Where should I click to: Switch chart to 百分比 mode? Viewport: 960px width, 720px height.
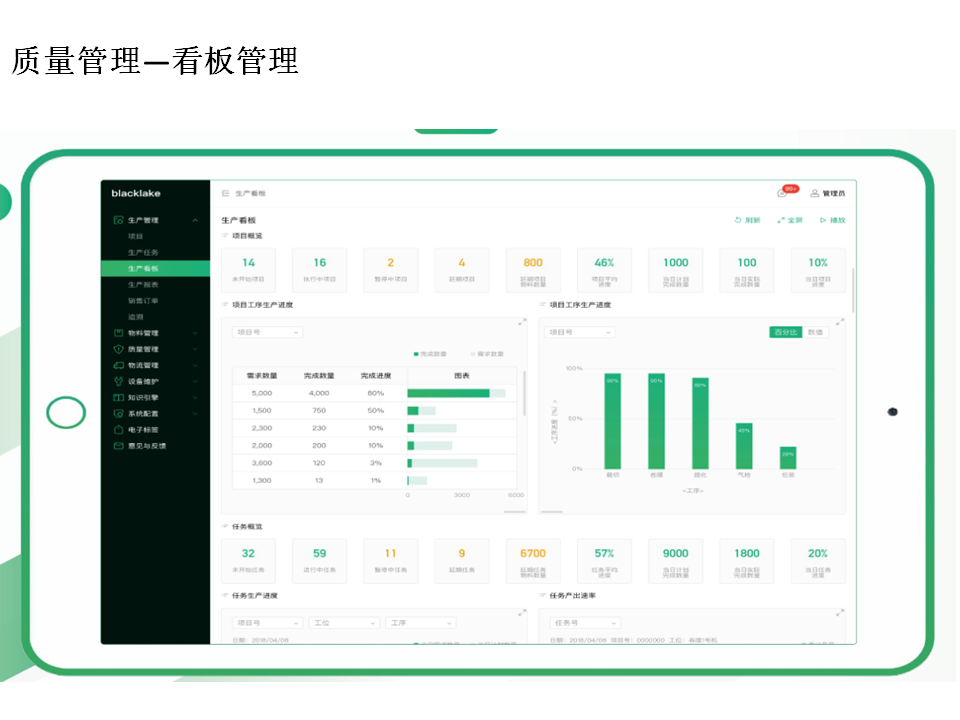[x=786, y=332]
